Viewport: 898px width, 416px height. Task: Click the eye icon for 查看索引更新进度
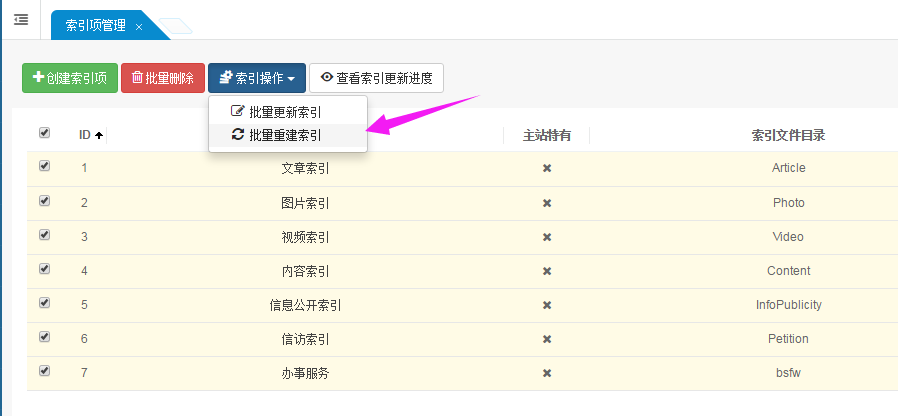coord(326,77)
